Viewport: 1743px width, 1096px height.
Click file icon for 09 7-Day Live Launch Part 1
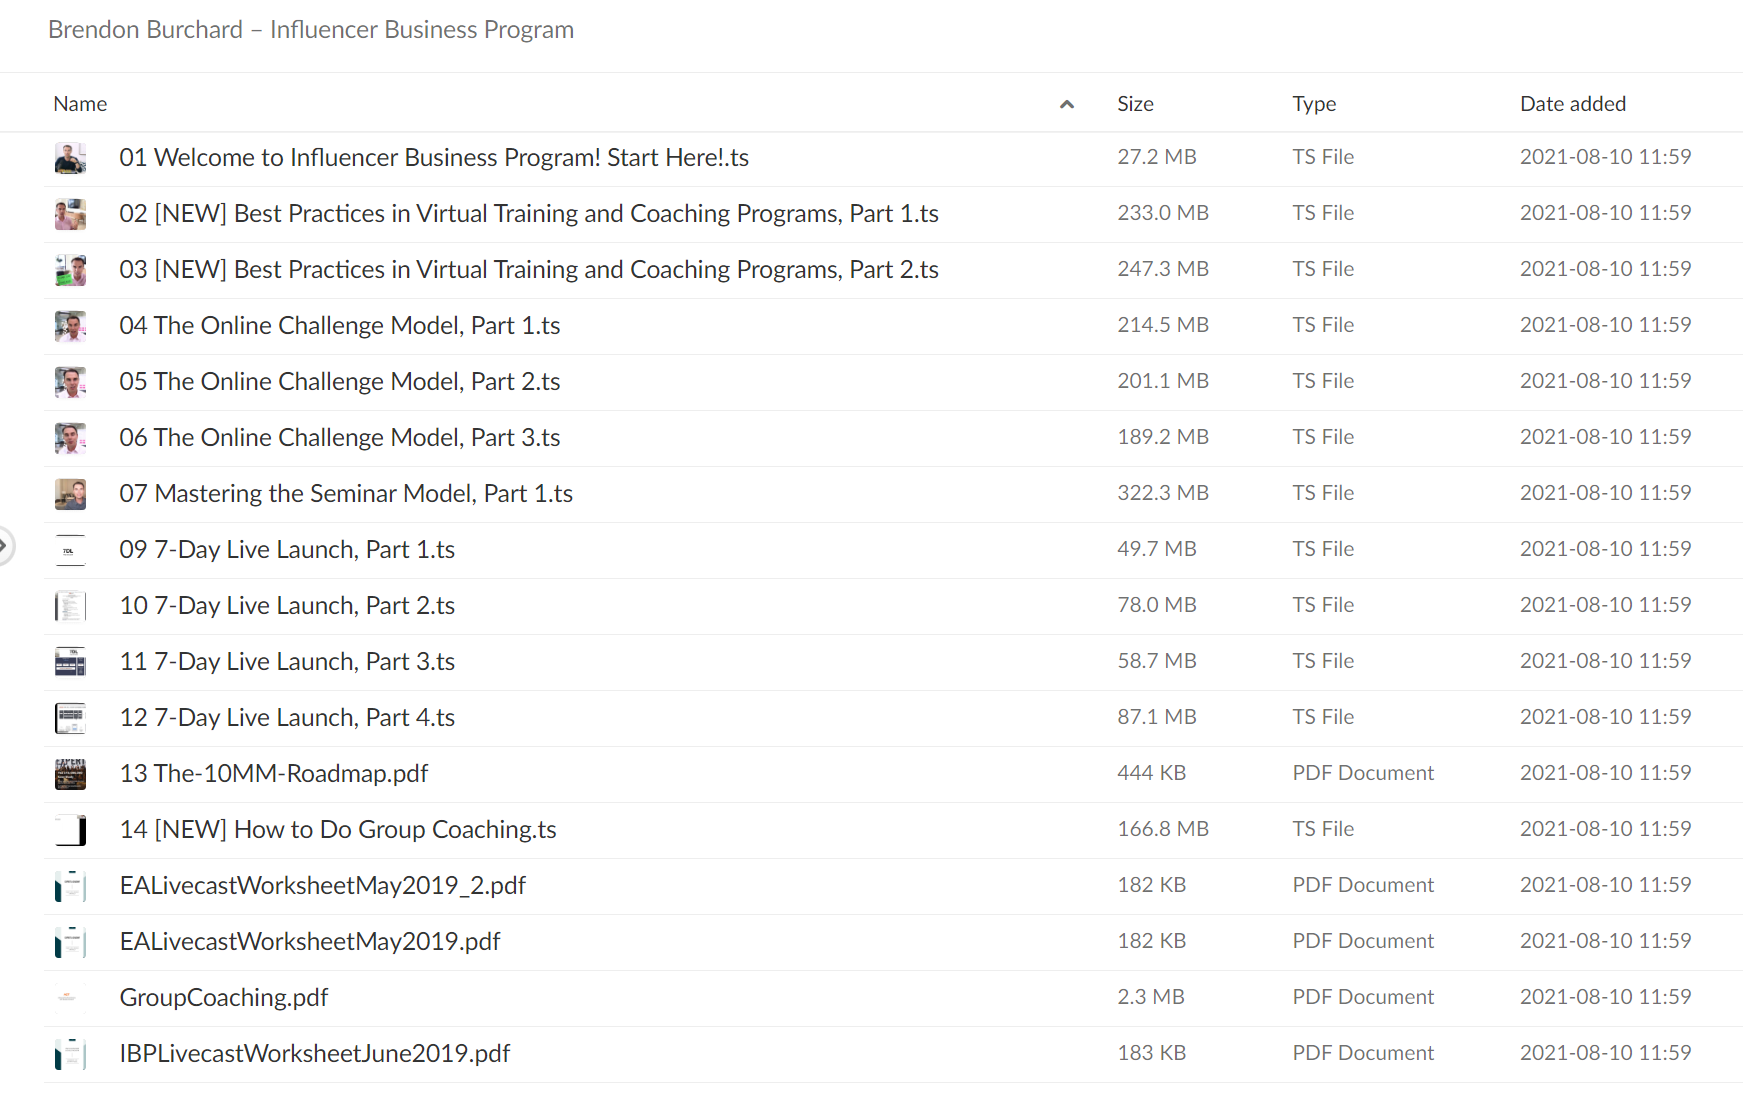70,550
